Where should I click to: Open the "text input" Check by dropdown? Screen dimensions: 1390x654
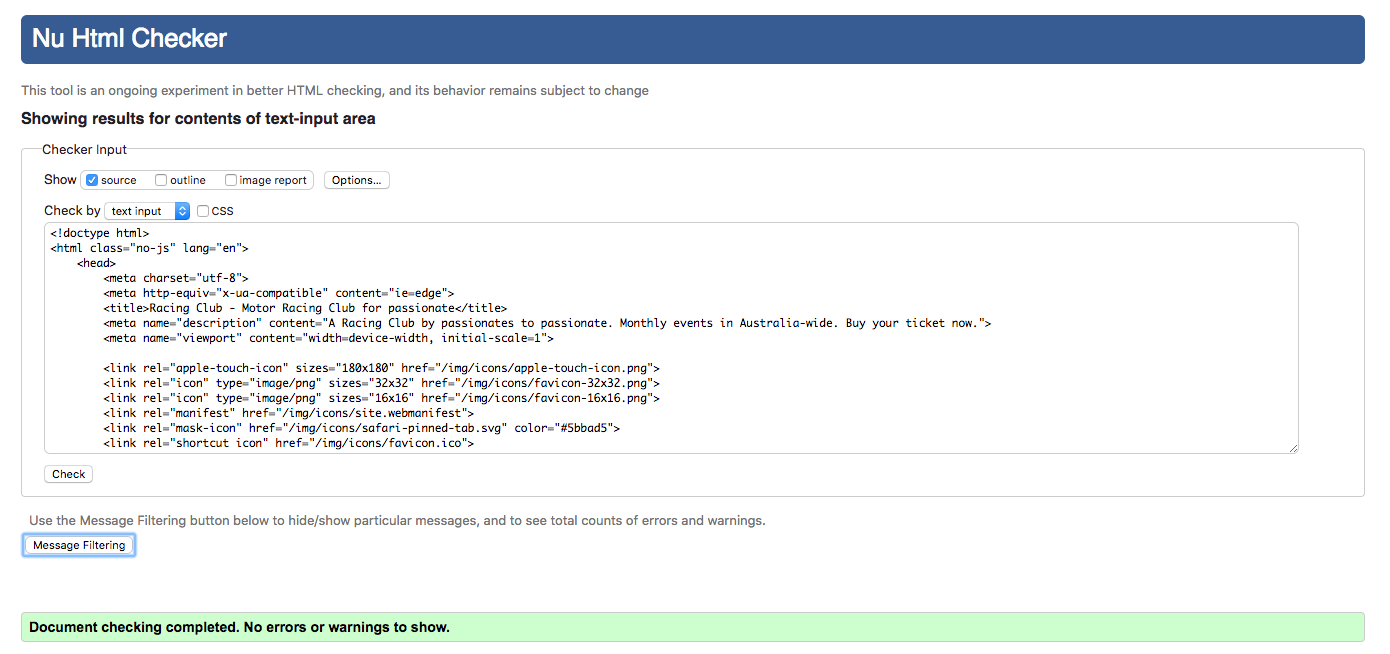coord(146,211)
